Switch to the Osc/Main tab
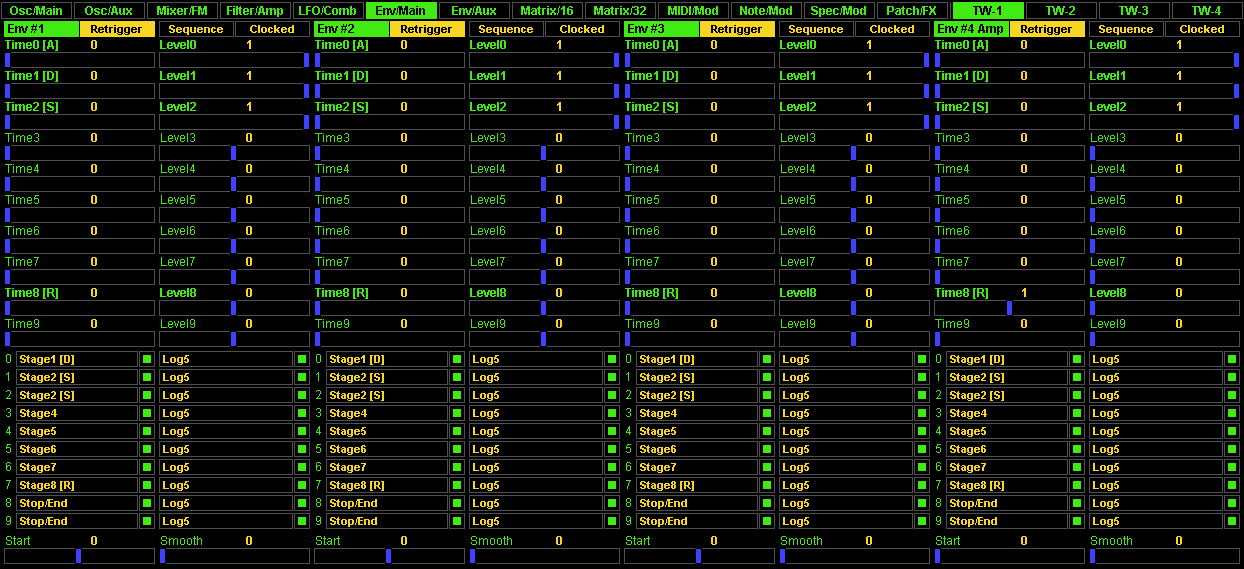This screenshot has height=569, width=1244. (x=37, y=10)
